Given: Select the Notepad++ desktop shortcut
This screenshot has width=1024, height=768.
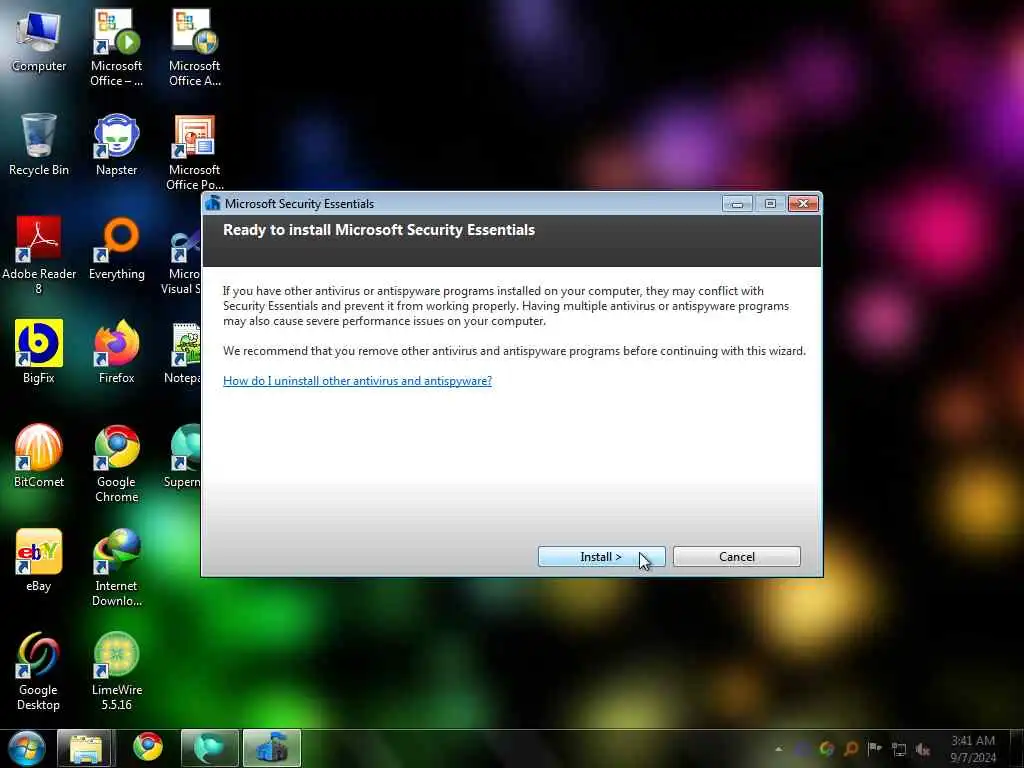Looking at the screenshot, I should click(183, 353).
